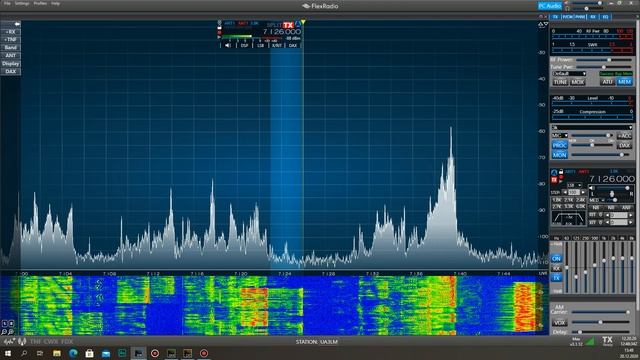Open the Default TX profile dropdown
Viewport: 640px width, 360px height.
pyautogui.click(x=569, y=74)
